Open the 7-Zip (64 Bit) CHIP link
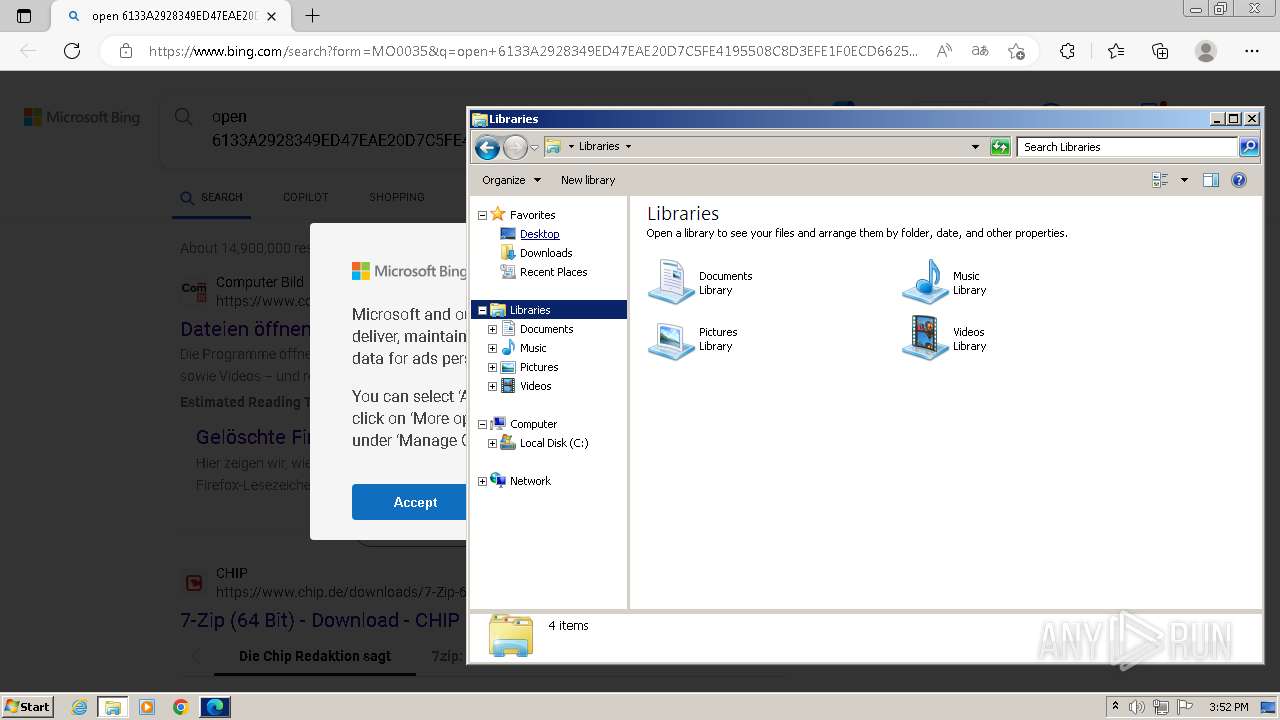Image resolution: width=1280 pixels, height=720 pixels. tap(320, 620)
